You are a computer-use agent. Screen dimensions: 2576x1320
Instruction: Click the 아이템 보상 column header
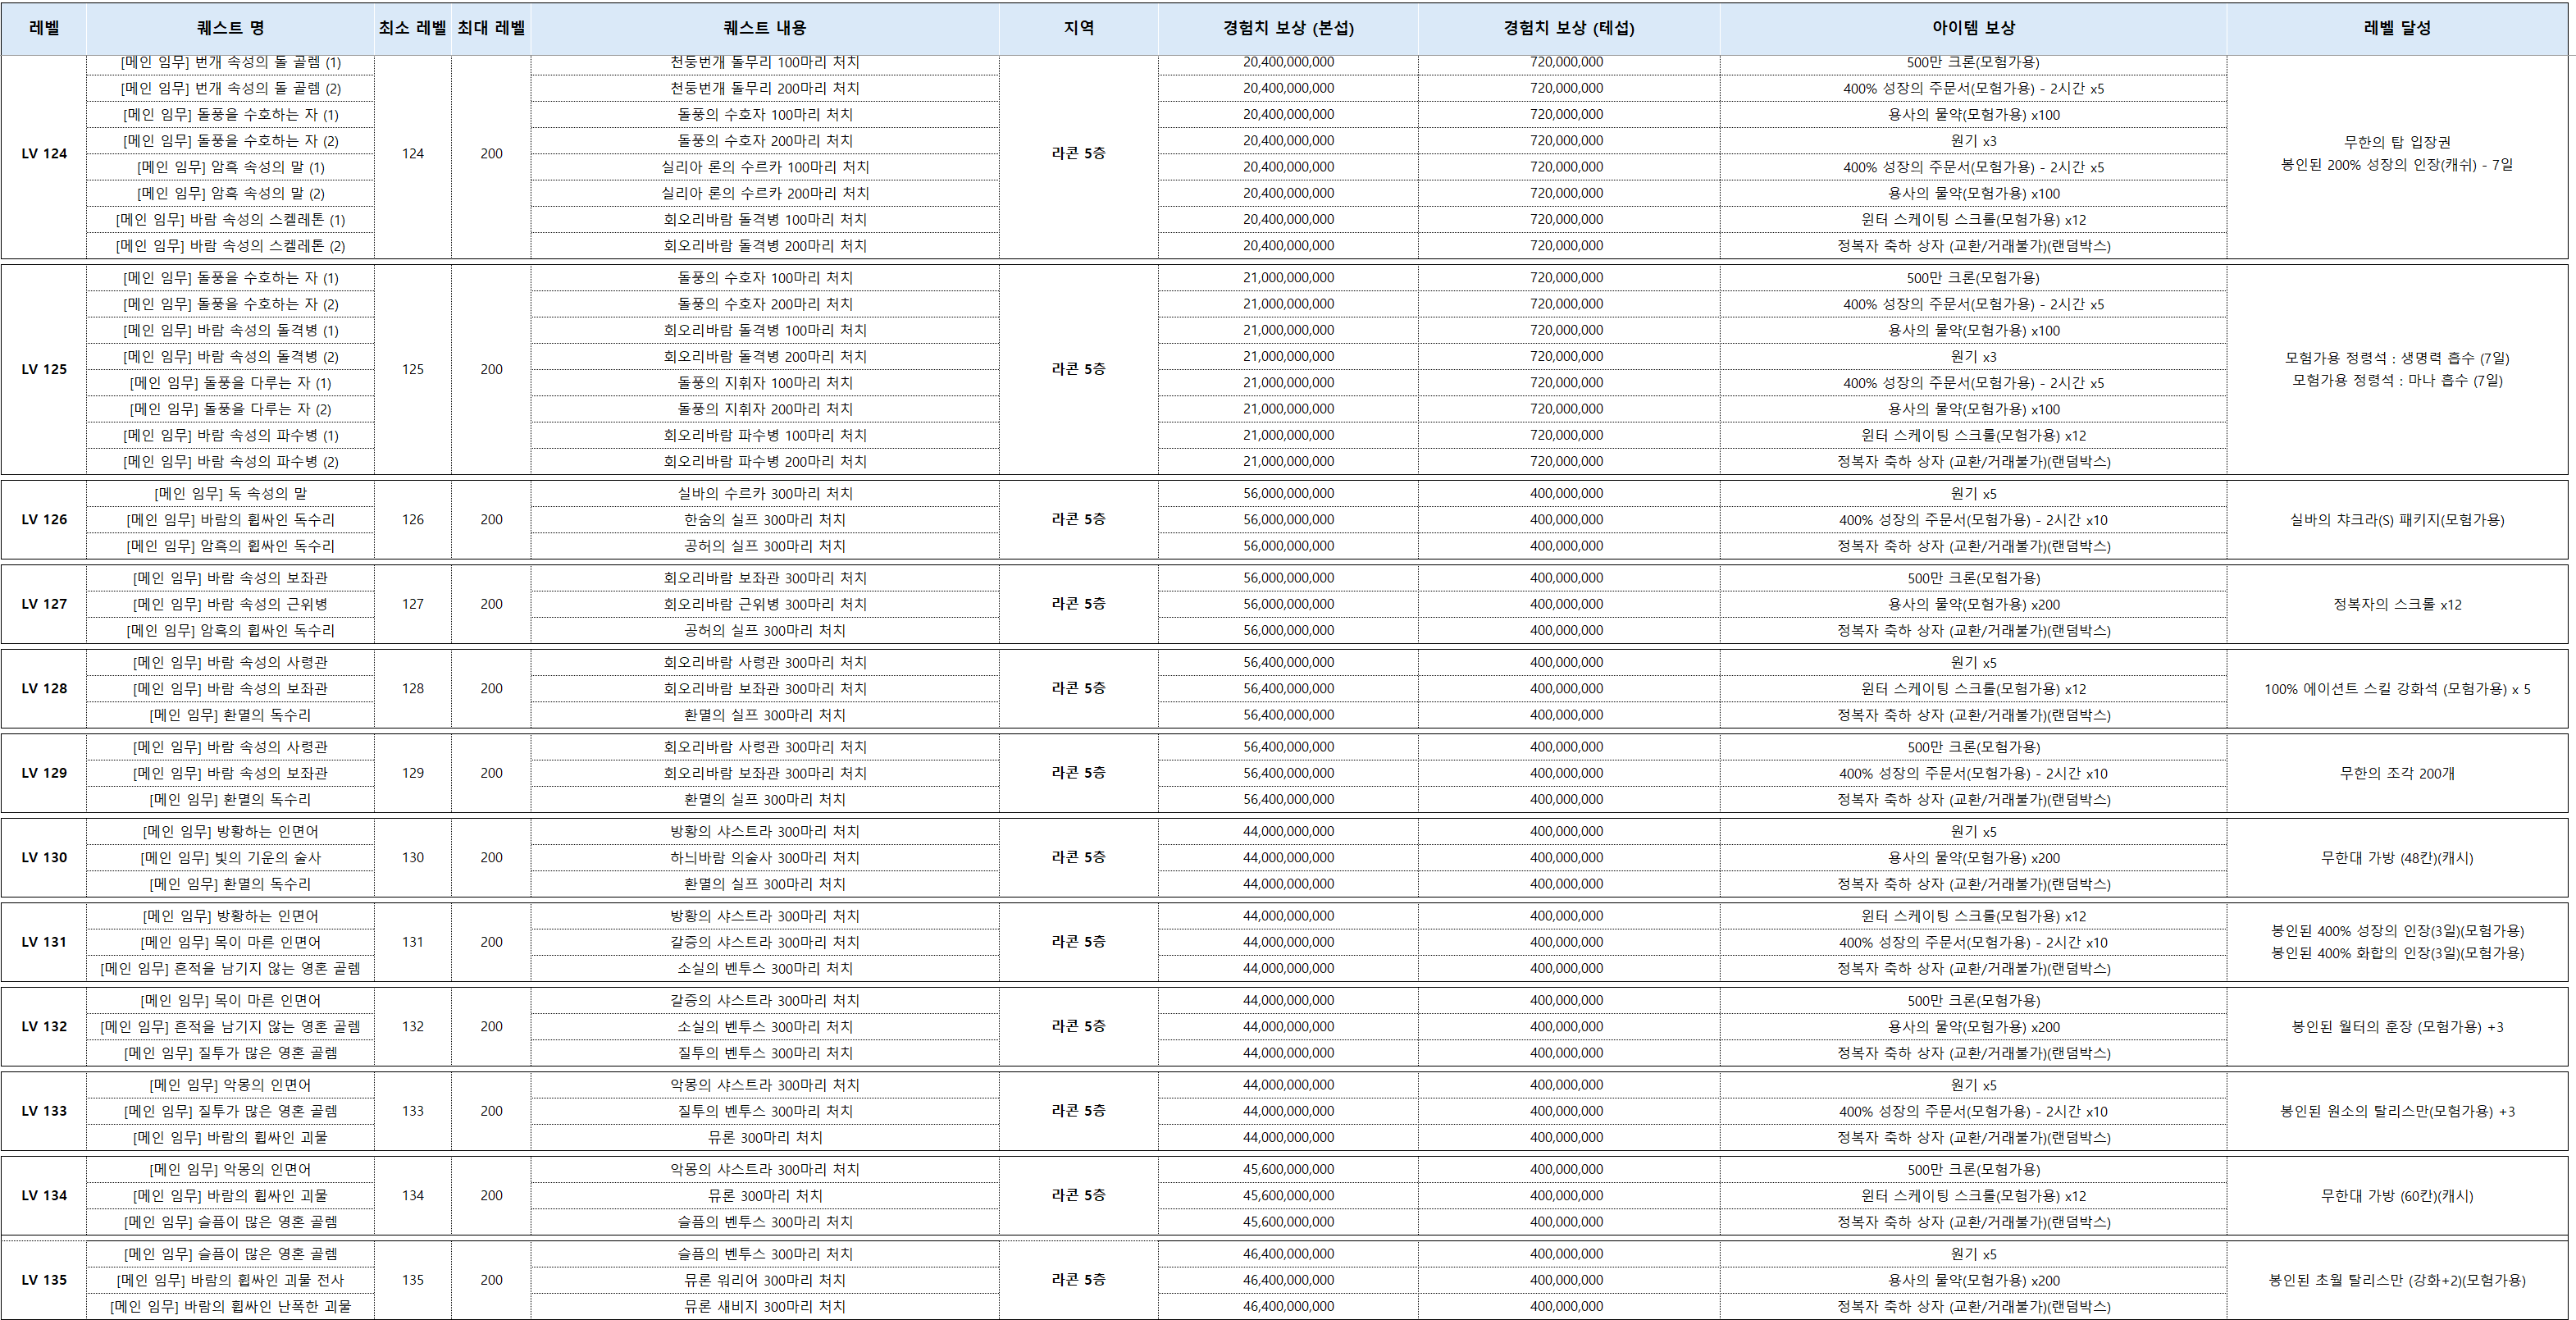[x=1972, y=28]
